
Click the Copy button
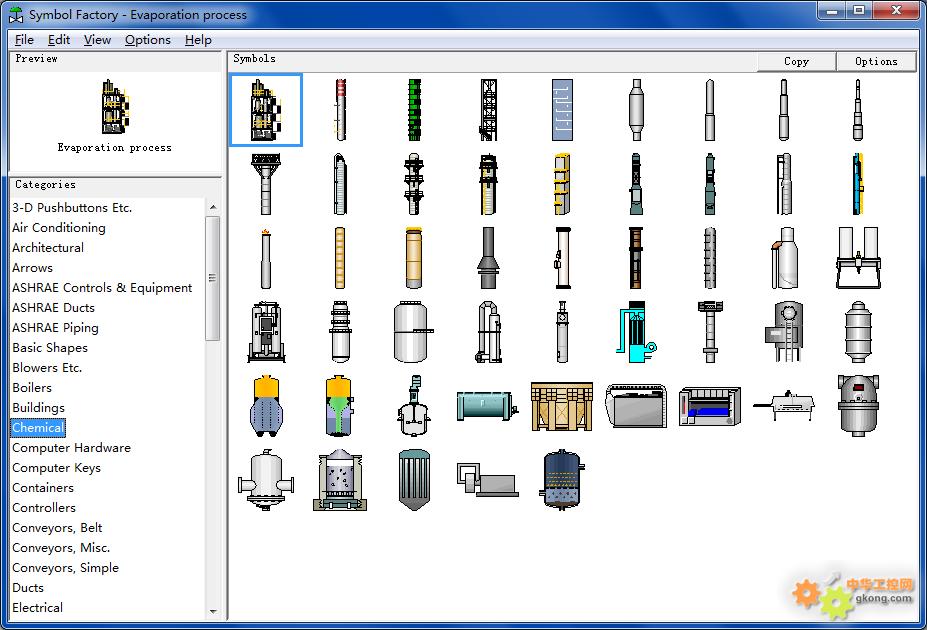[796, 61]
